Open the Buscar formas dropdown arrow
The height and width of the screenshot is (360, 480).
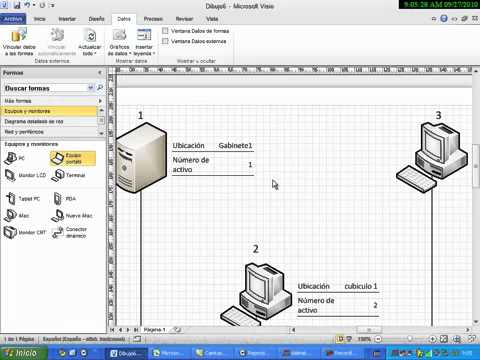[x=90, y=88]
